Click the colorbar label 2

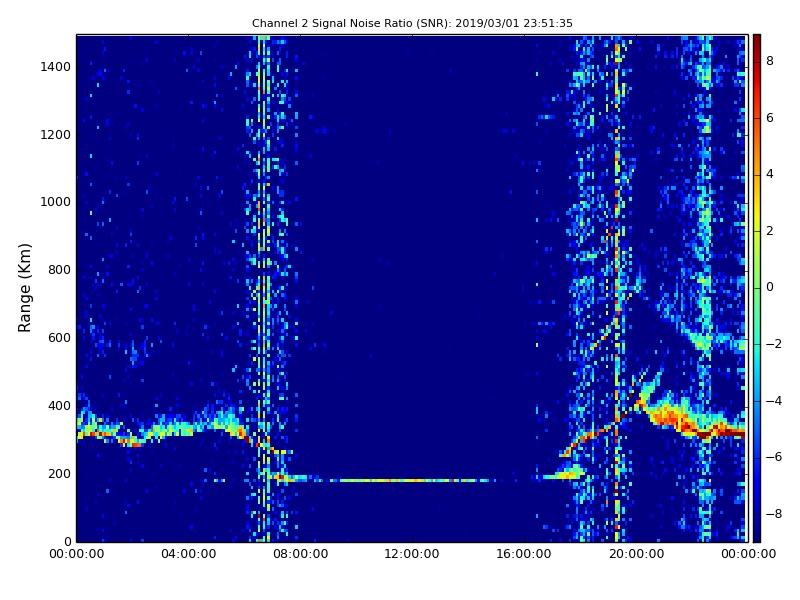[770, 231]
